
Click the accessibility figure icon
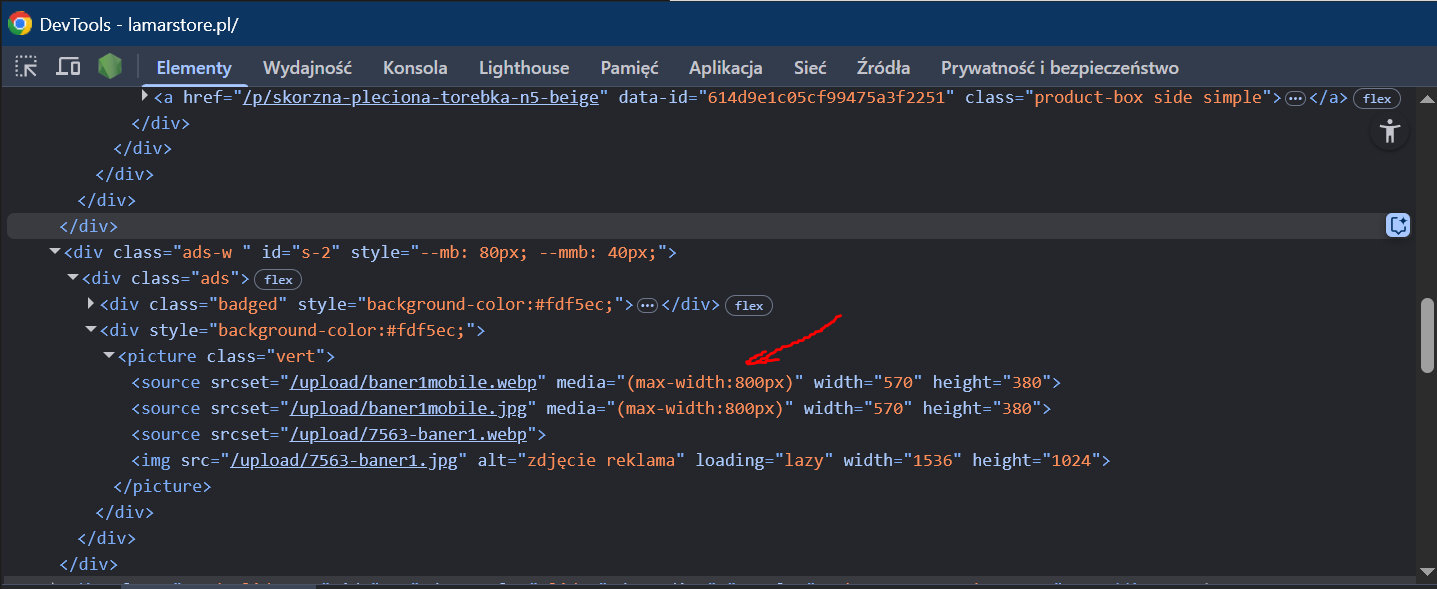pyautogui.click(x=1389, y=131)
